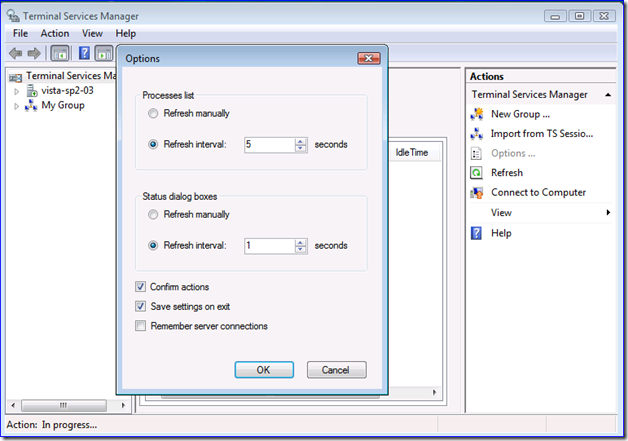Expand the vista-sp2-03 tree node
The image size is (628, 441).
16,91
